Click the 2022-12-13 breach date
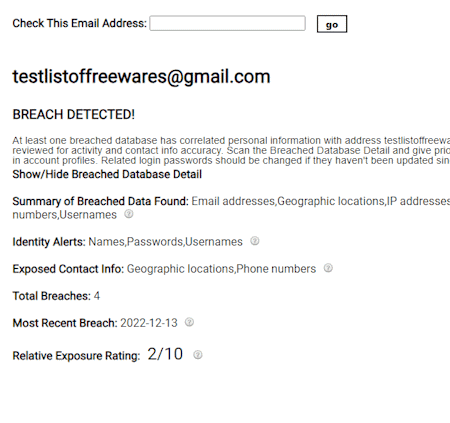This screenshot has width=450, height=423. [x=149, y=323]
